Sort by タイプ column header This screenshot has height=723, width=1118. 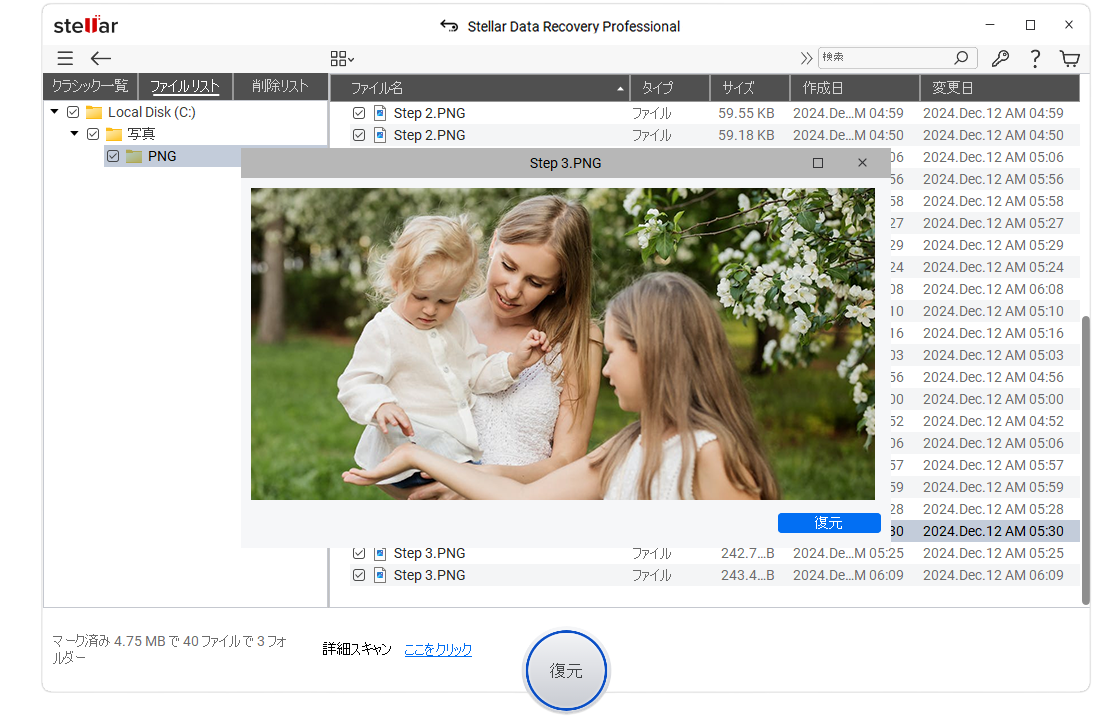670,88
